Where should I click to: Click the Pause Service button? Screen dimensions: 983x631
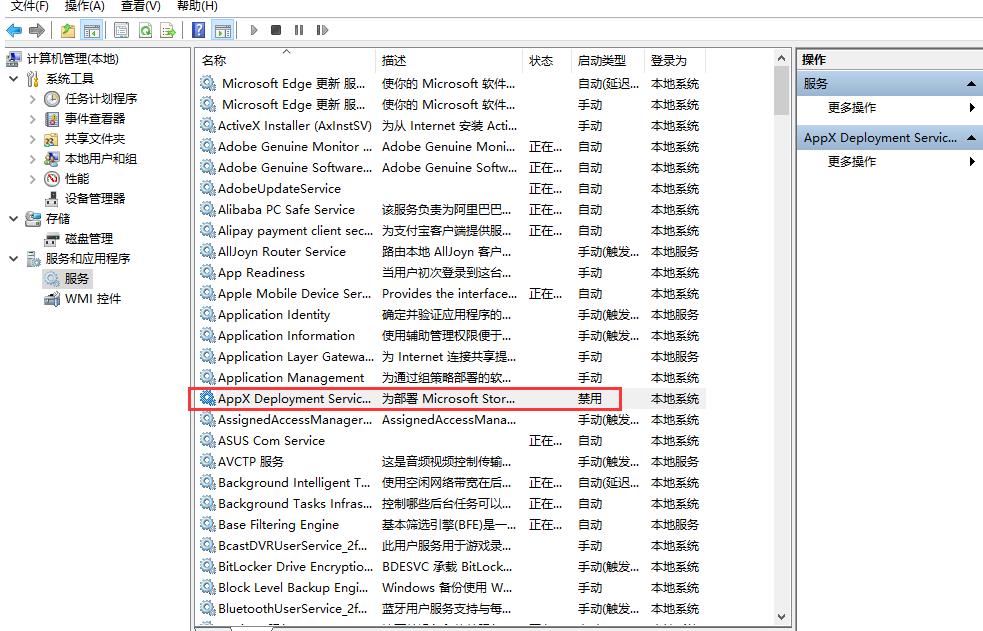[299, 30]
